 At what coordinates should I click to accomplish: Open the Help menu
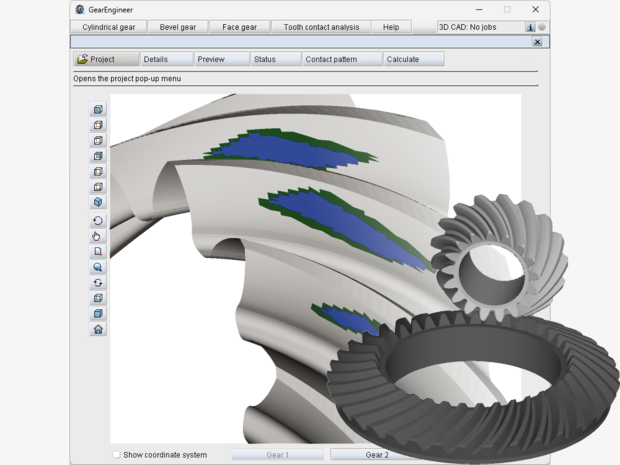tap(391, 27)
